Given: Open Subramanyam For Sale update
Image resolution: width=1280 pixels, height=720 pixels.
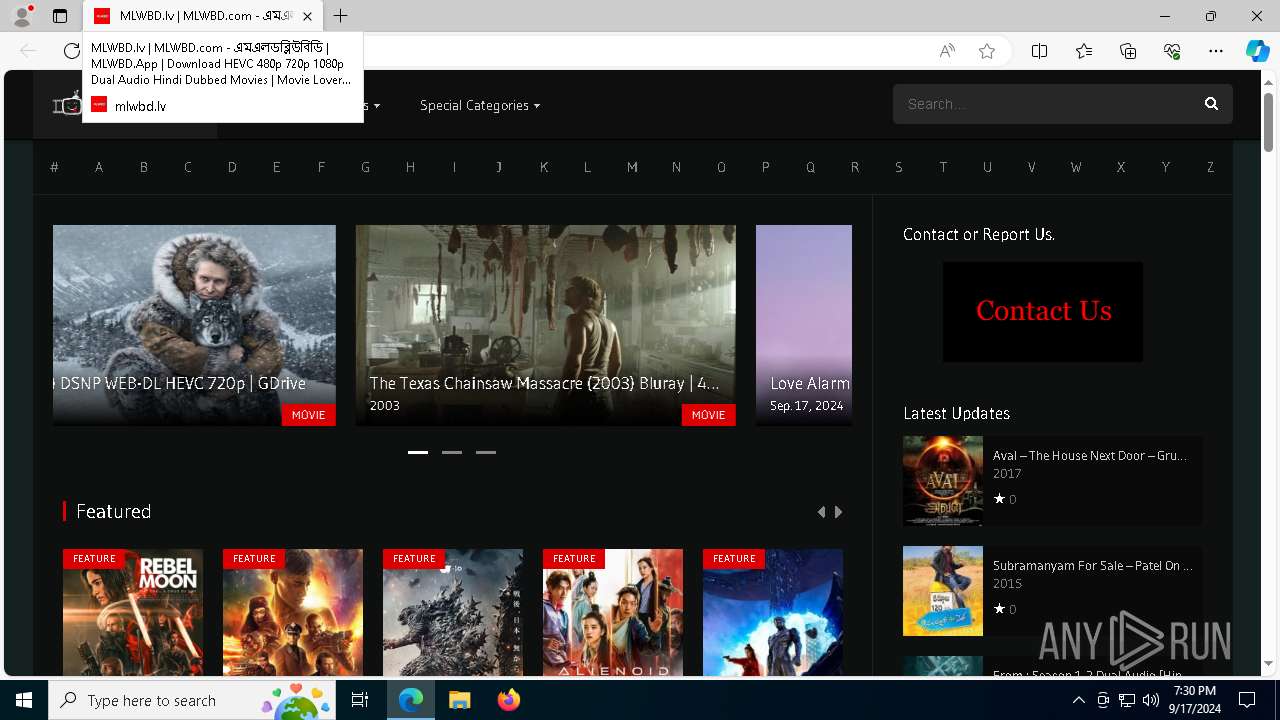Looking at the screenshot, I should 1092,565.
